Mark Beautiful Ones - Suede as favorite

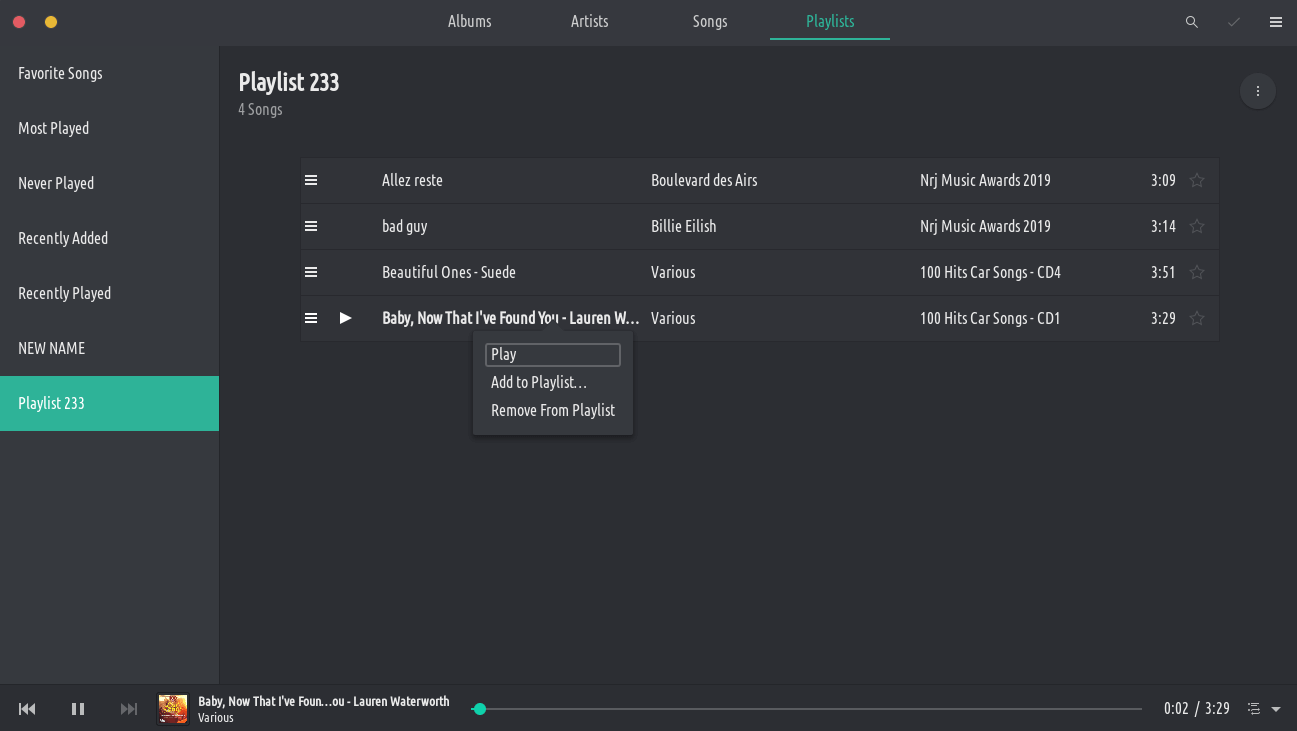[x=1197, y=273]
